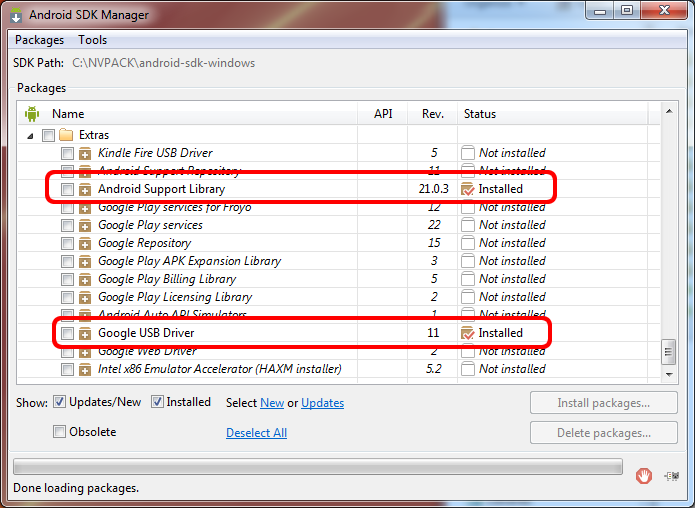Check the Extras folder checkbox
The image size is (695, 508).
(x=48, y=135)
